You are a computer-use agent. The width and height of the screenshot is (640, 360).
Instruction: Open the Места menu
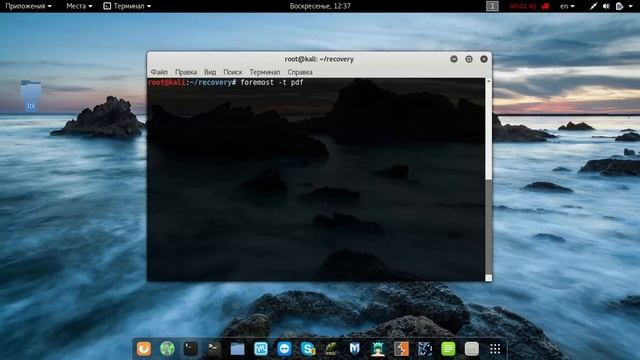[x=79, y=6]
